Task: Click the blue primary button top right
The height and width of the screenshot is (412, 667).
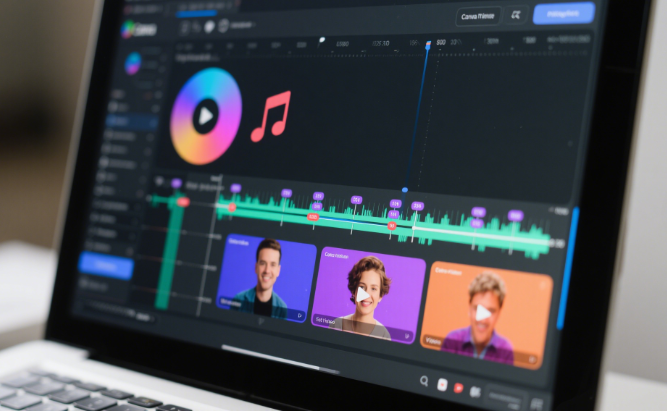Action: (564, 14)
